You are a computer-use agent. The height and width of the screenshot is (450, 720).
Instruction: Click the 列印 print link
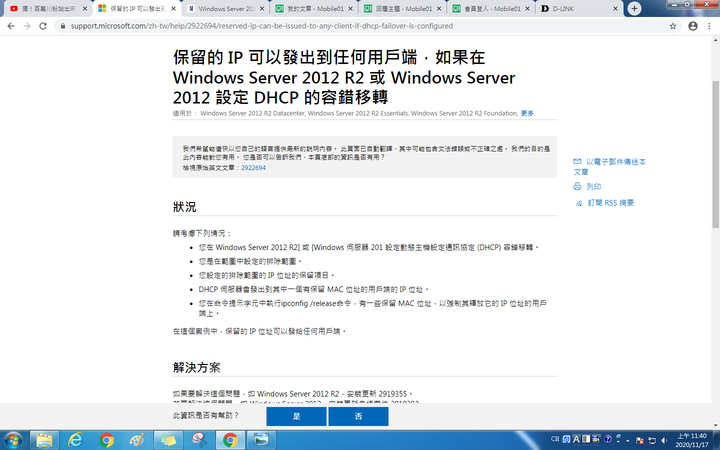(x=593, y=186)
